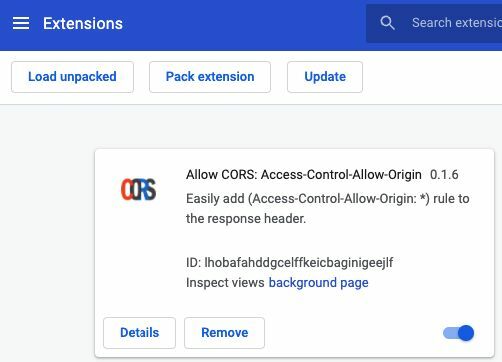Open the background page inspect link
The image size is (502, 362).
[318, 283]
